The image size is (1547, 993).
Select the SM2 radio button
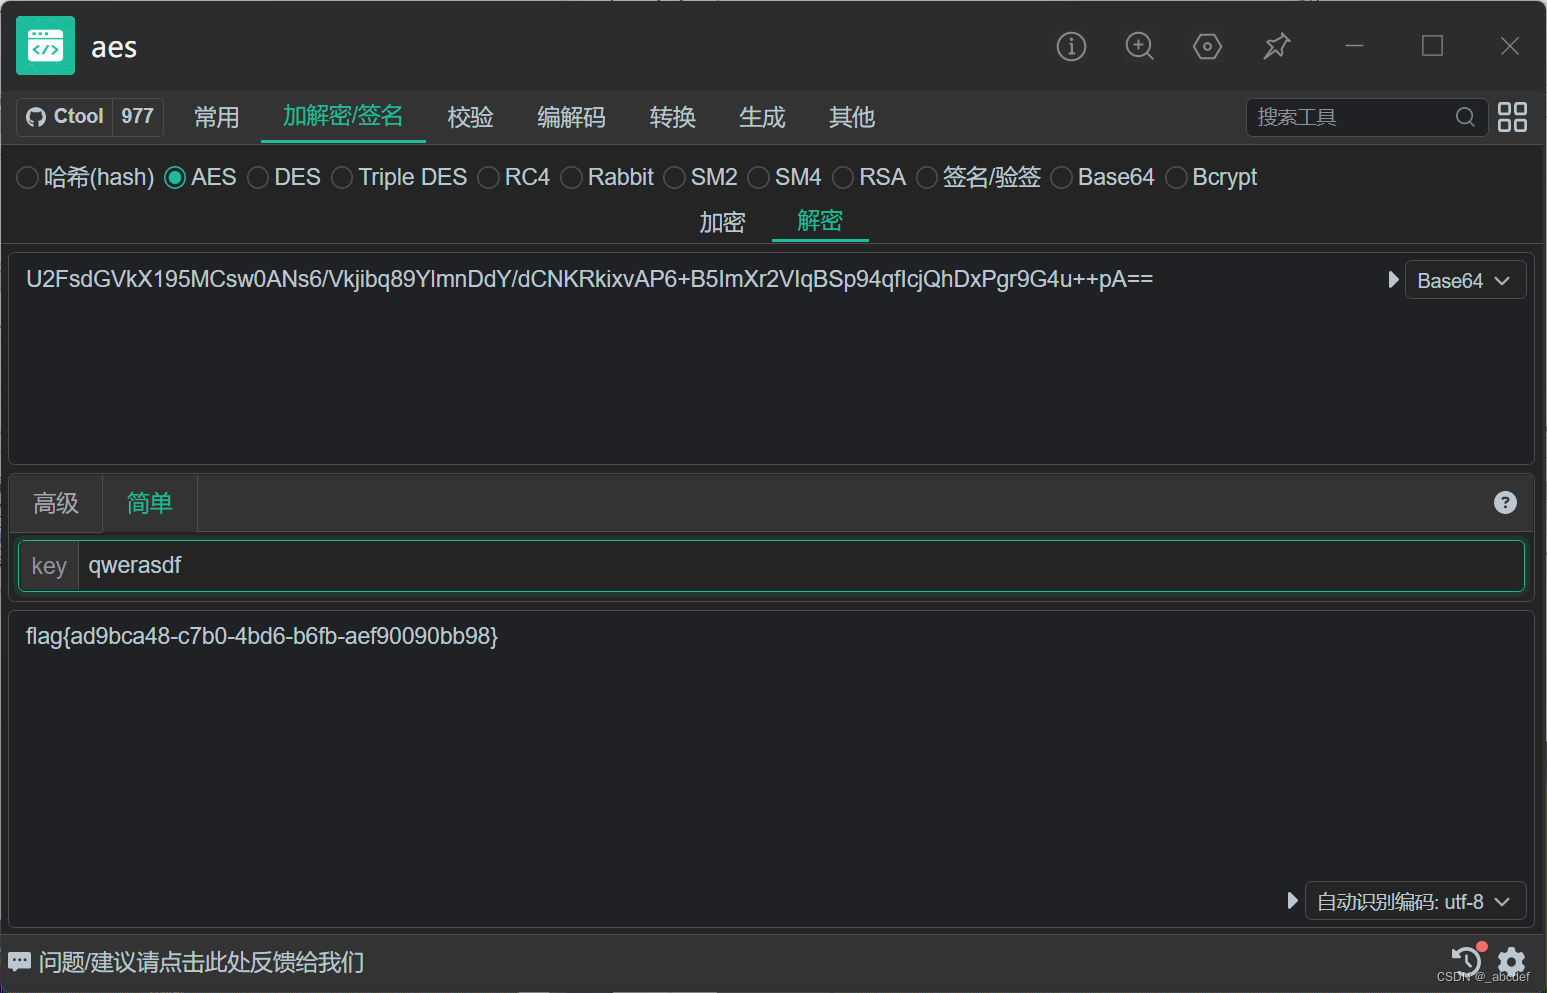click(674, 178)
